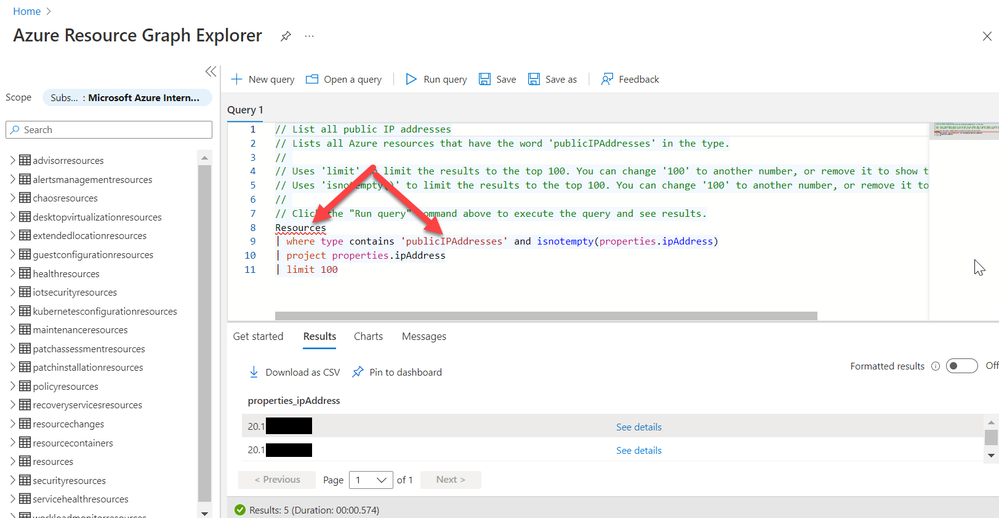Click the Formatted results info icon

(935, 366)
